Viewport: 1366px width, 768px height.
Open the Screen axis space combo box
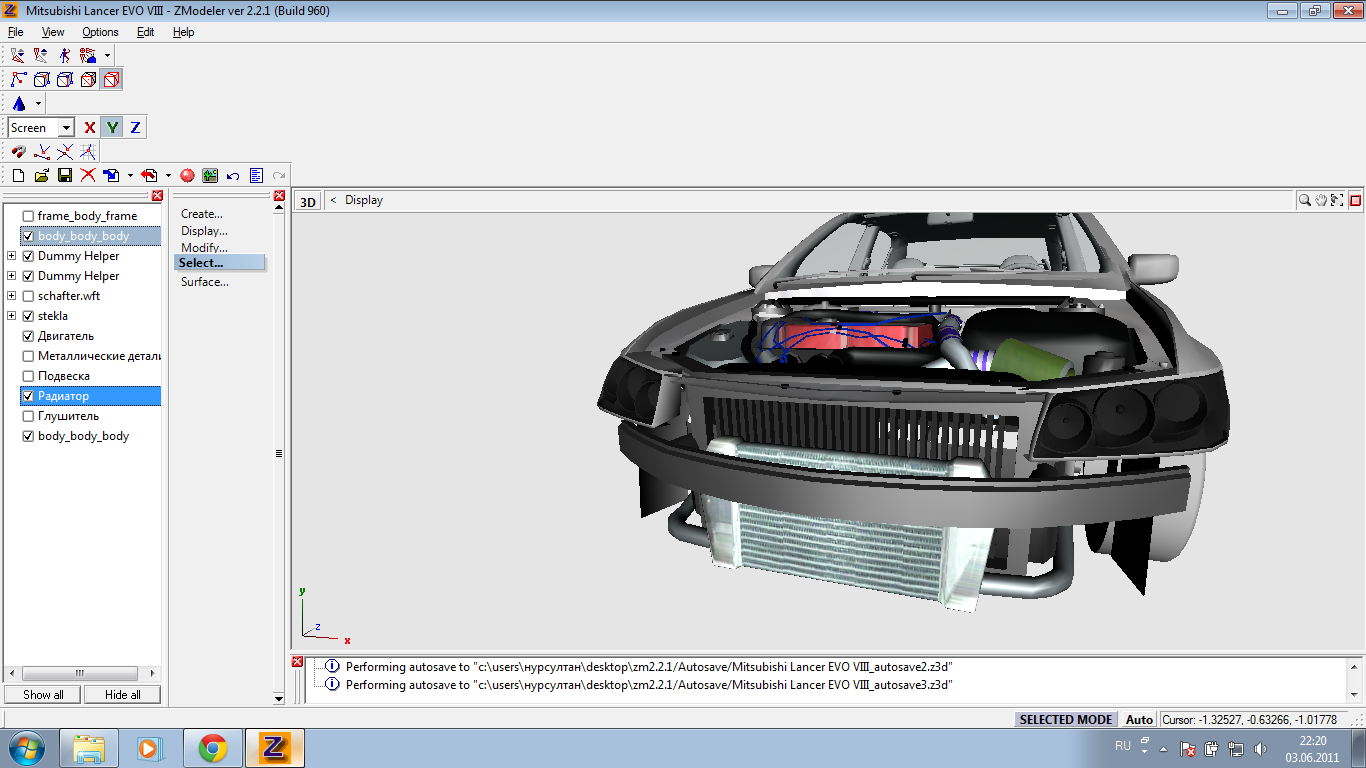point(41,127)
